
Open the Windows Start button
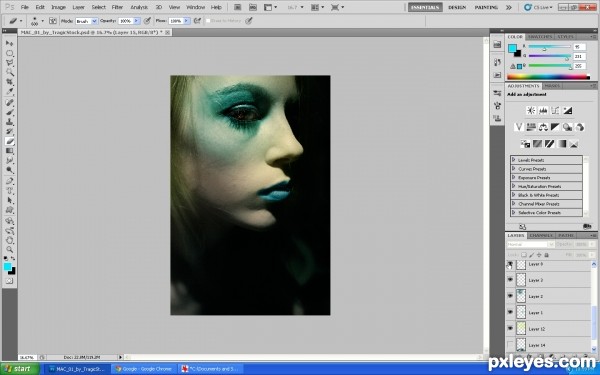coord(20,369)
